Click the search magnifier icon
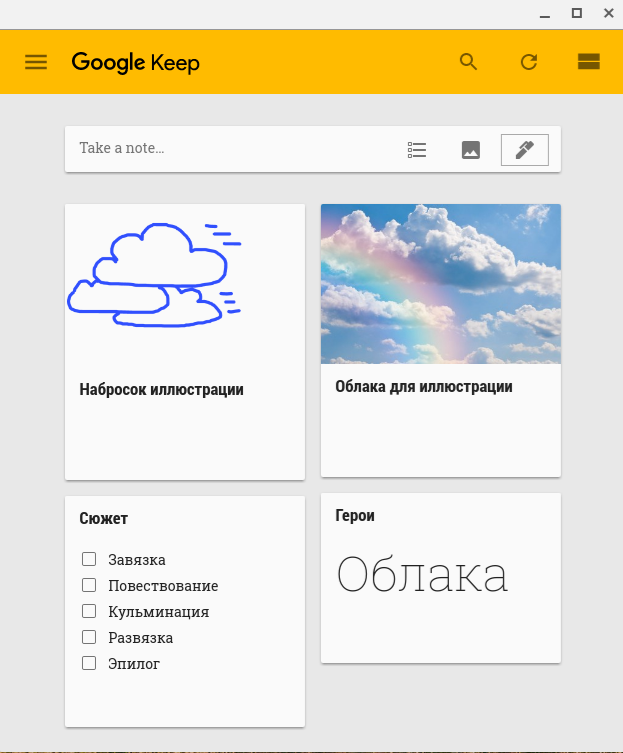Viewport: 623px width, 753px height. (x=468, y=62)
